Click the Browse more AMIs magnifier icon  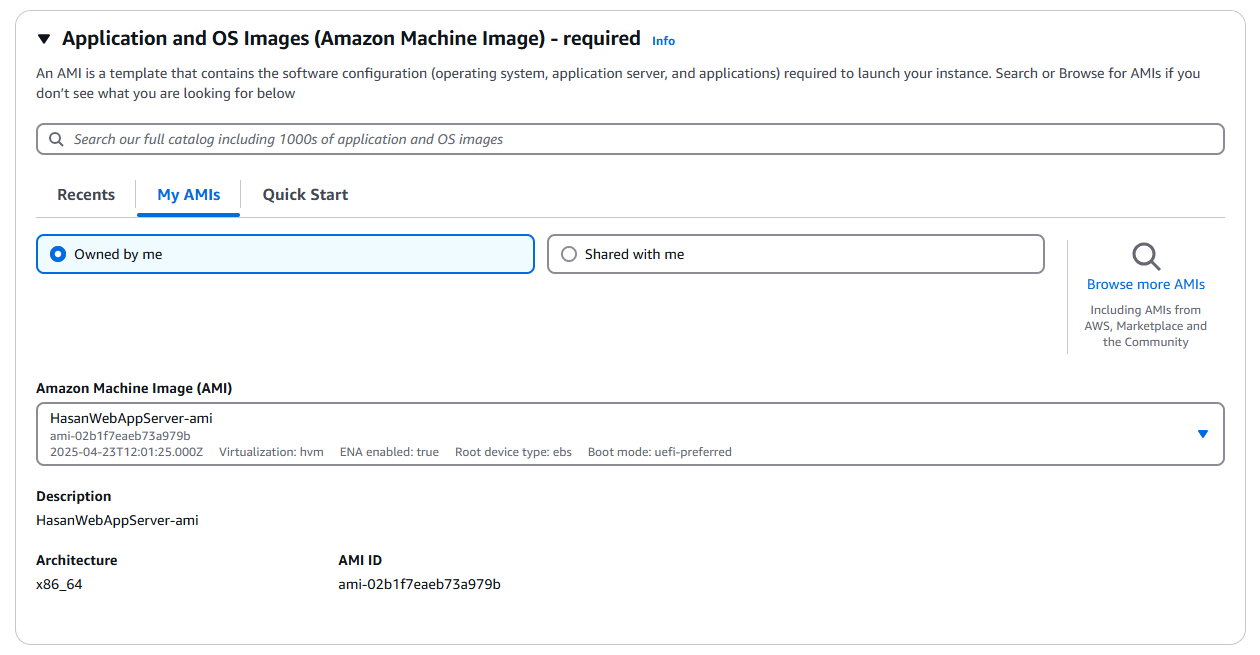[x=1146, y=256]
